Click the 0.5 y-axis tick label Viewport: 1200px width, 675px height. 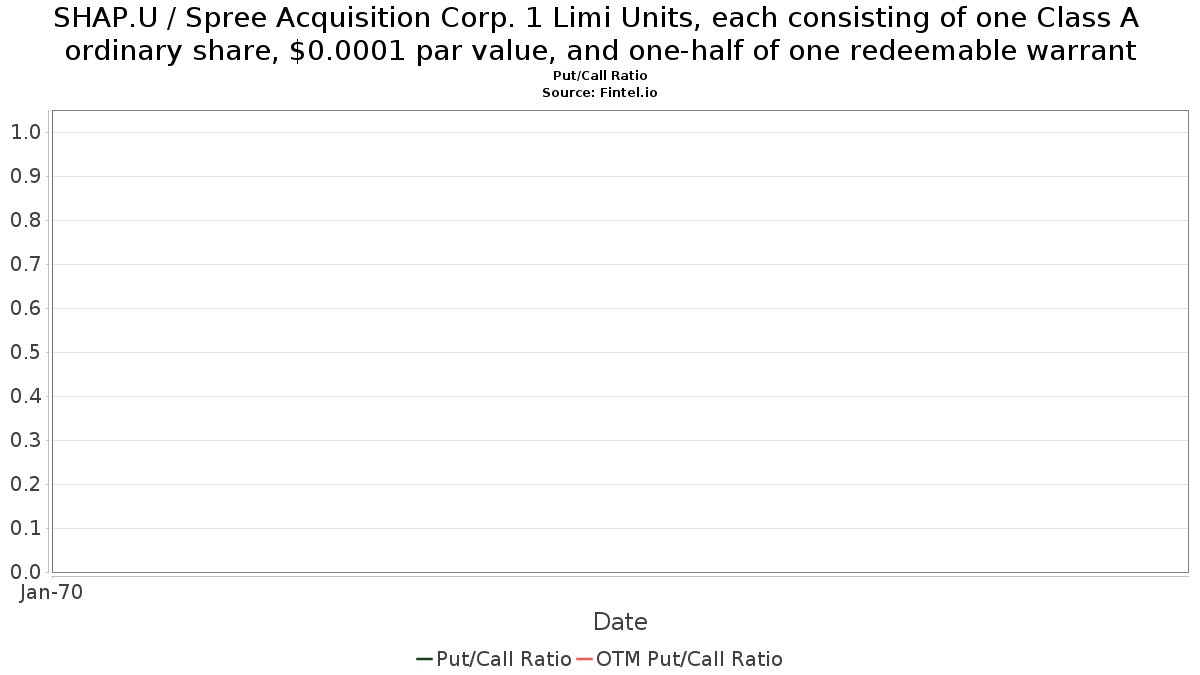25,352
